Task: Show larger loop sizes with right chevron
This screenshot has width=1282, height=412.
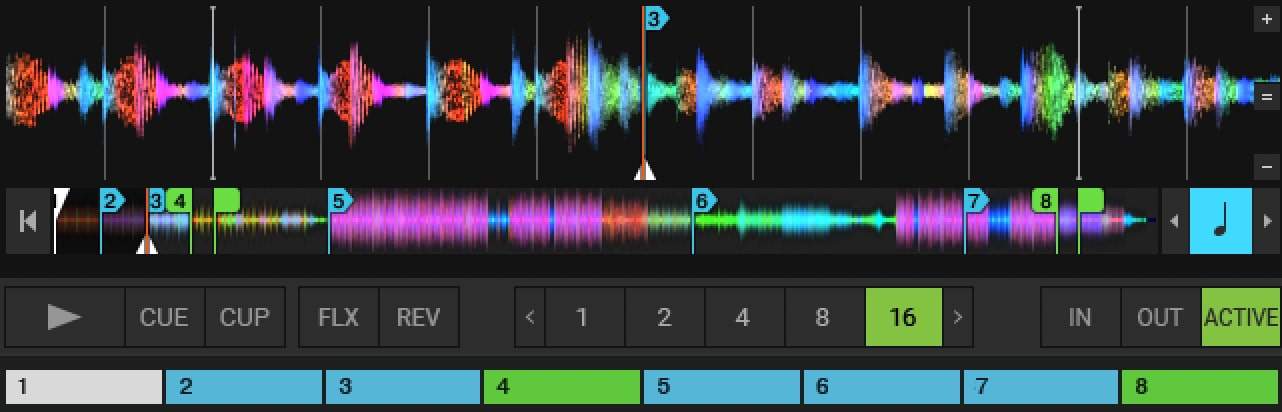Action: pos(958,317)
